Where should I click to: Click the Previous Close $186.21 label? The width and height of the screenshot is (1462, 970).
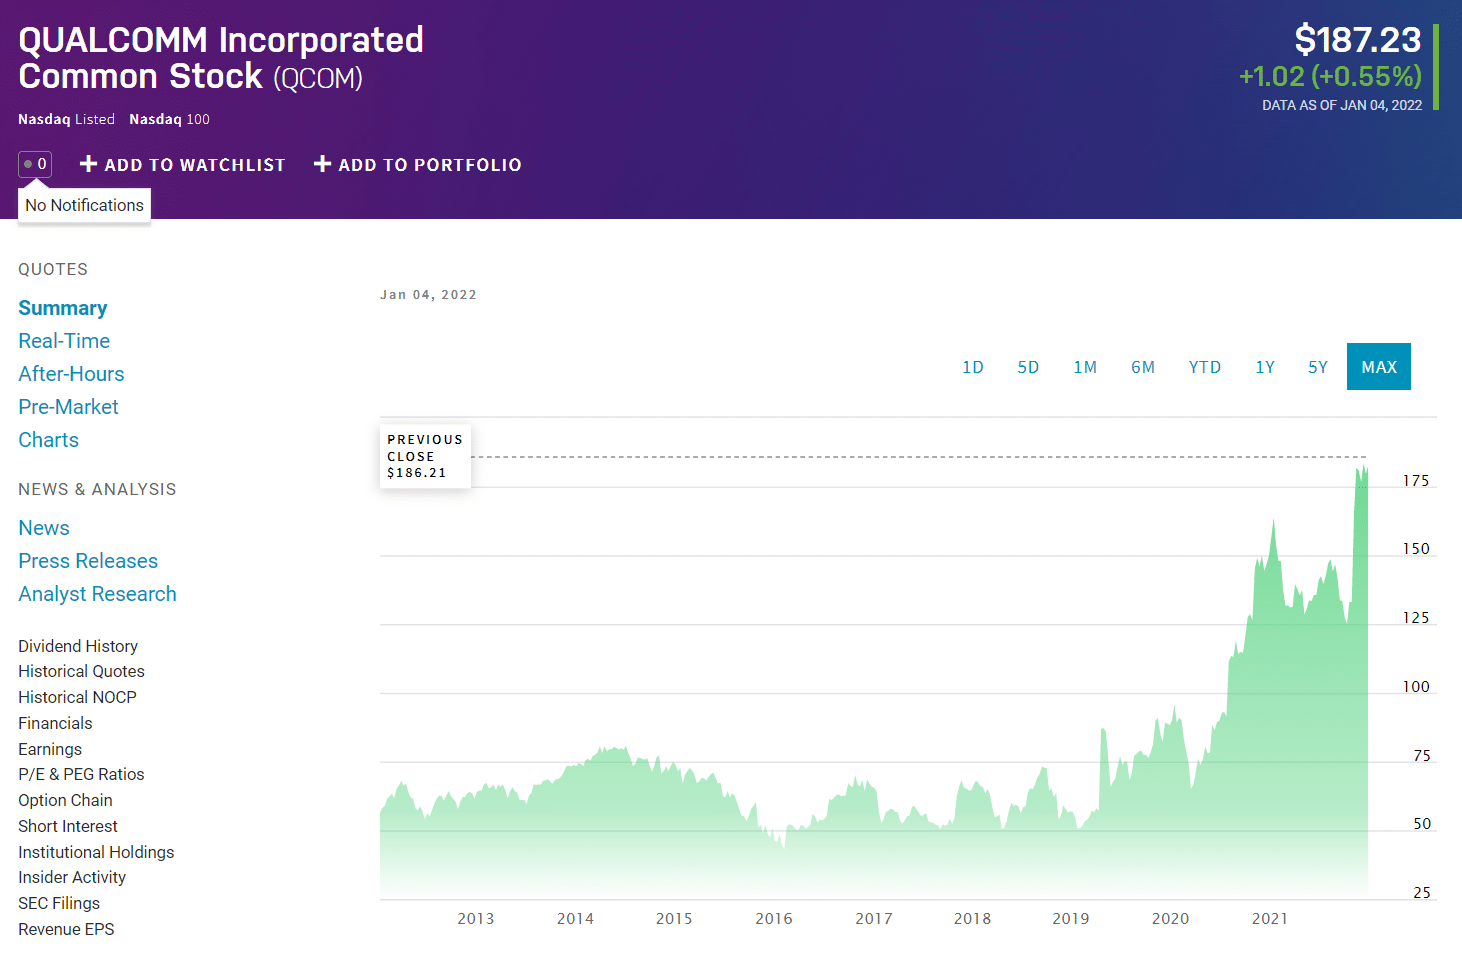(425, 456)
